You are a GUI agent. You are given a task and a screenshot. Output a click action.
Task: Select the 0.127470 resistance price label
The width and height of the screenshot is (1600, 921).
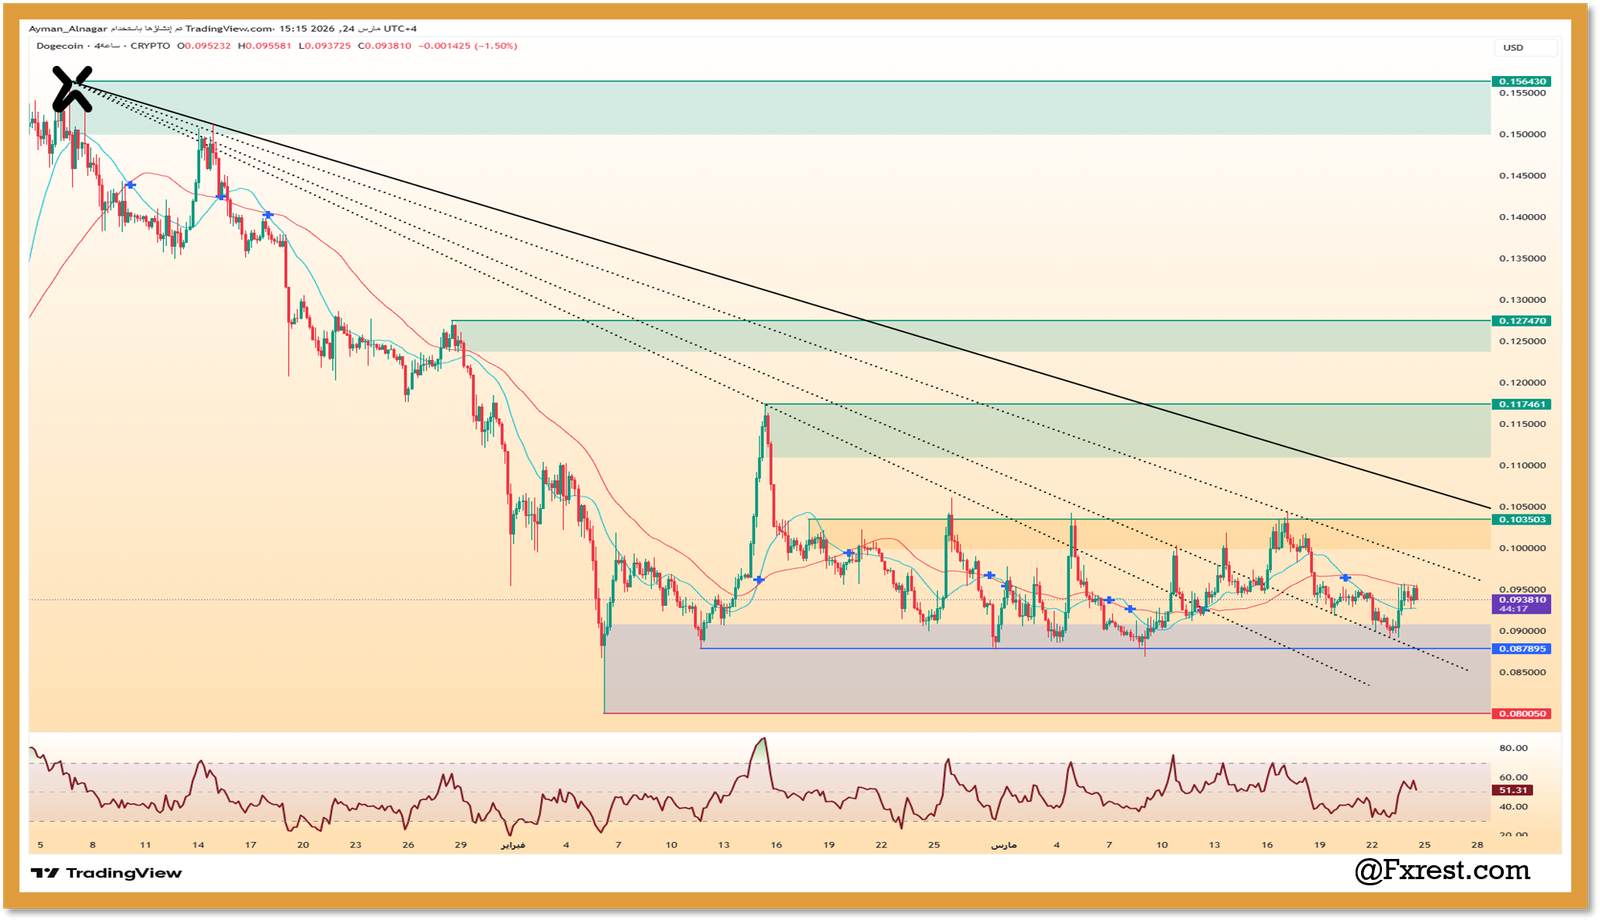1520,321
